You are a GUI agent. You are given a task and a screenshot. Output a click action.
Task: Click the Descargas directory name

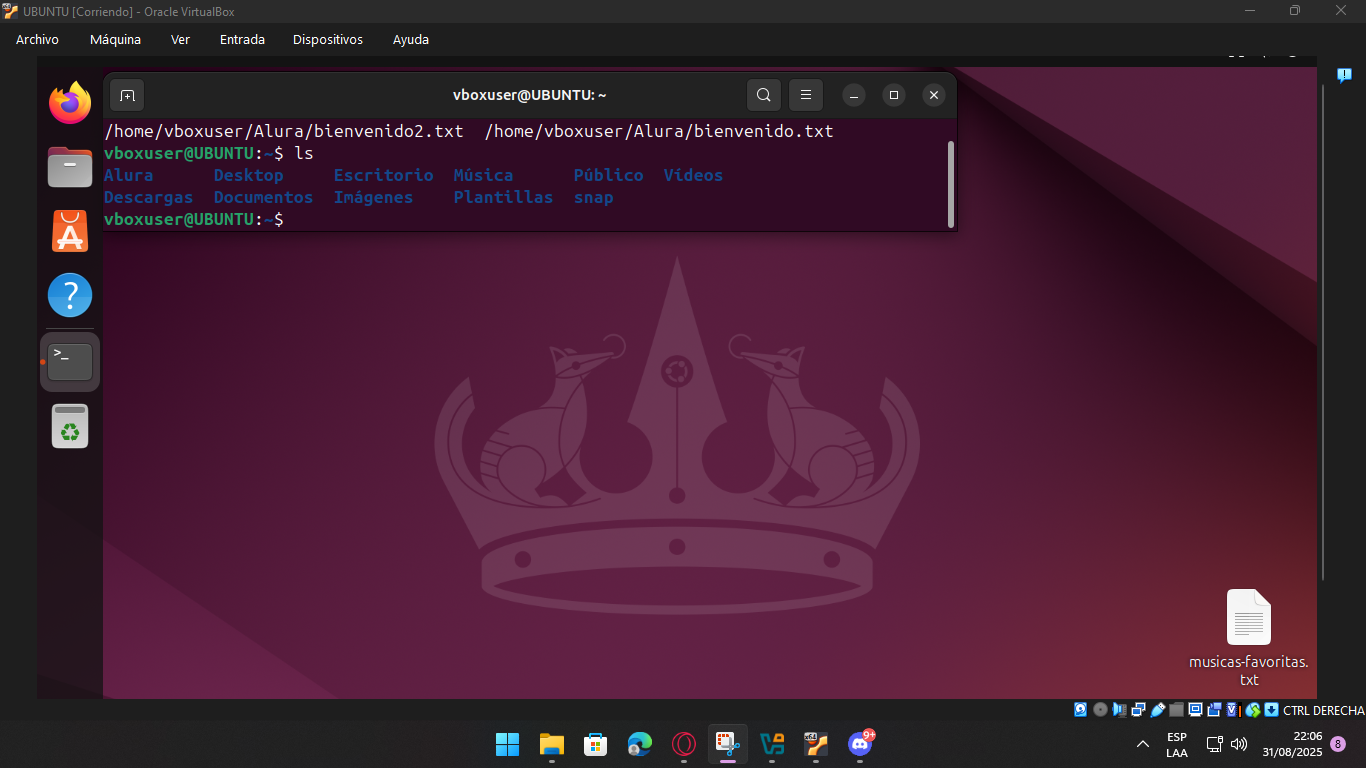[149, 197]
